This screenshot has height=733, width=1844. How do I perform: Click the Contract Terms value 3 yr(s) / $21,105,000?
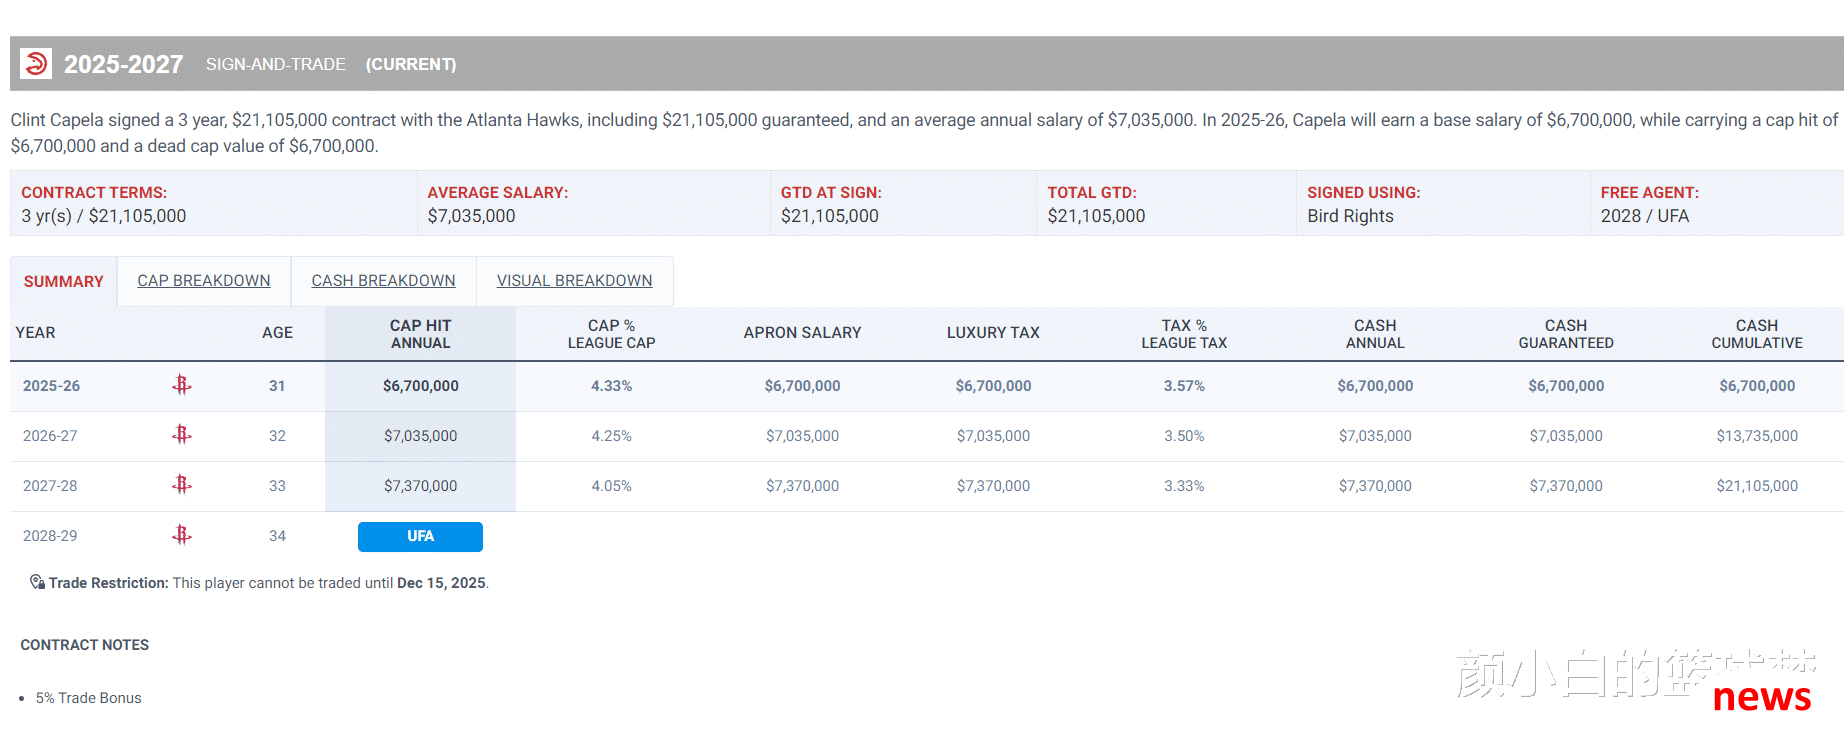[x=104, y=216]
